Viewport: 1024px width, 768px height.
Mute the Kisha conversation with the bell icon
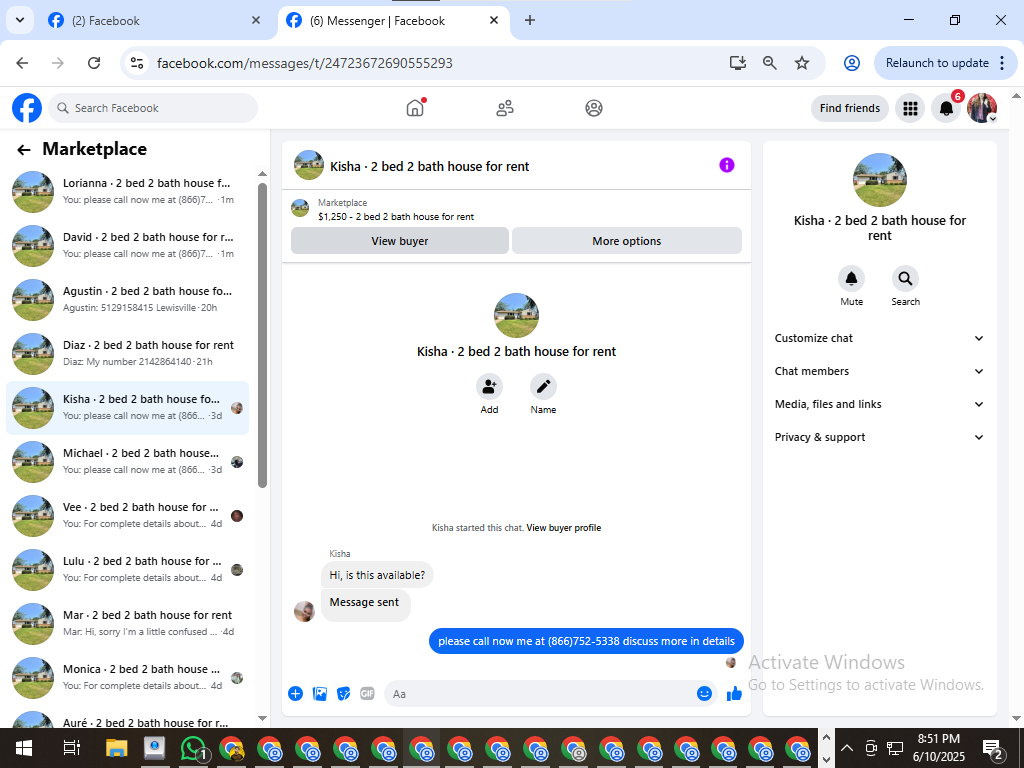pos(852,279)
